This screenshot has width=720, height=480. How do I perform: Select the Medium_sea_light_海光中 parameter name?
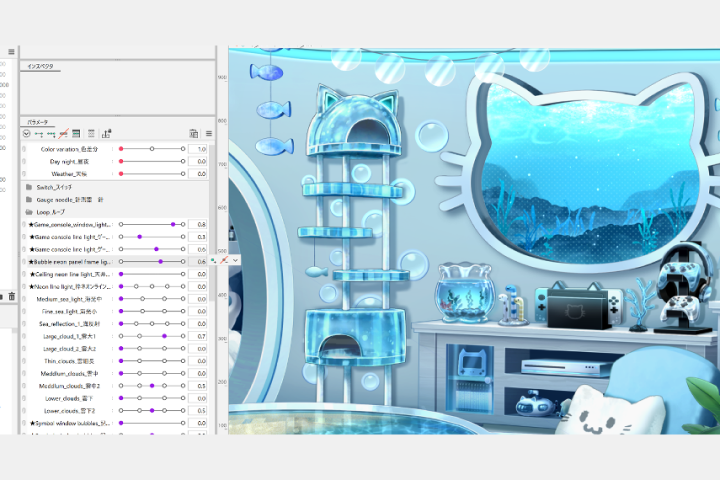pos(70,299)
